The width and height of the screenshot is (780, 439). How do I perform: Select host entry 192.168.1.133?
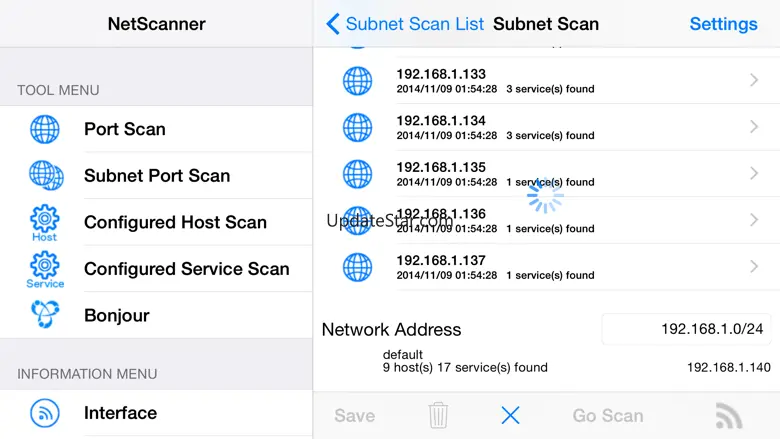click(x=546, y=81)
